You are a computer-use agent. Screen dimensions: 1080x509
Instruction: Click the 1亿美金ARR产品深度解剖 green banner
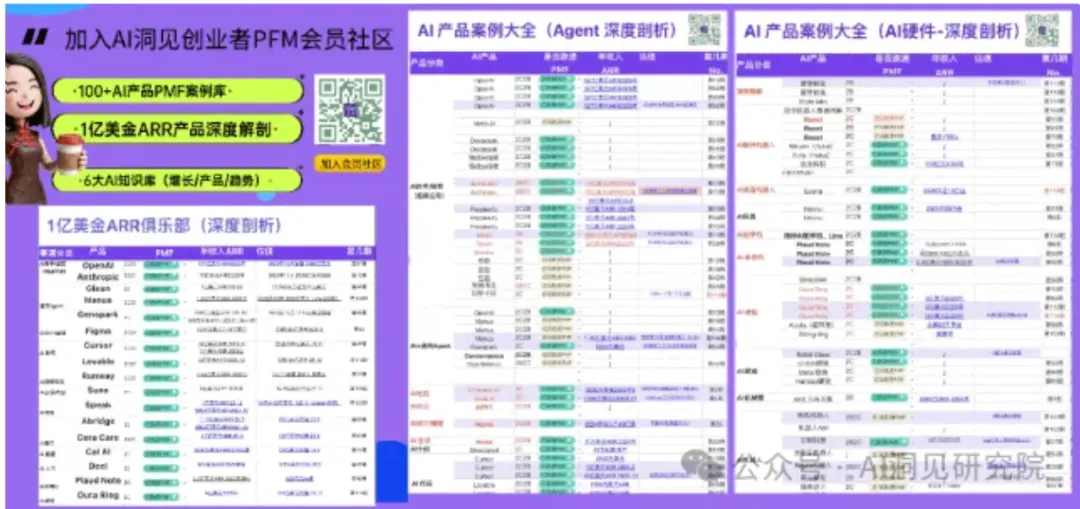(178, 129)
